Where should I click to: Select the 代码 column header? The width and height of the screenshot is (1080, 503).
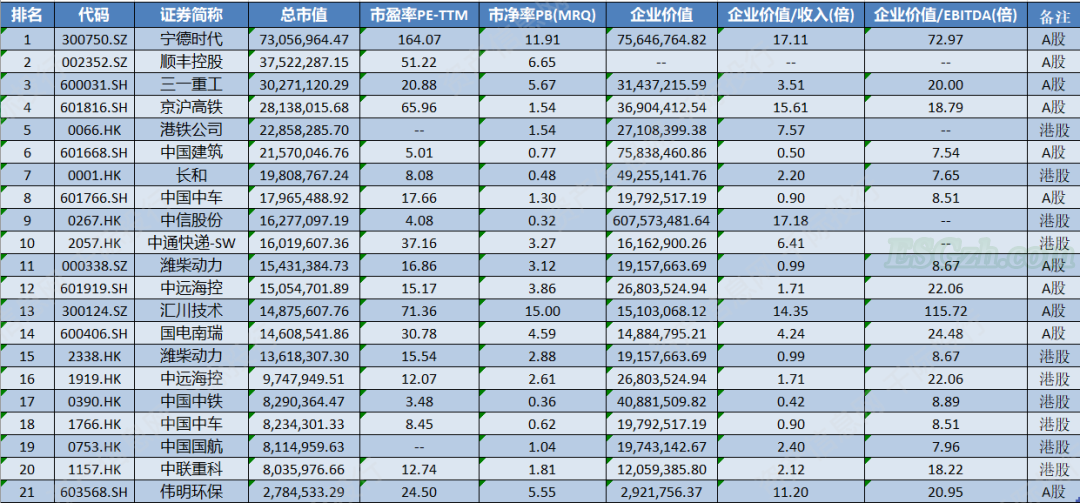[x=94, y=14]
